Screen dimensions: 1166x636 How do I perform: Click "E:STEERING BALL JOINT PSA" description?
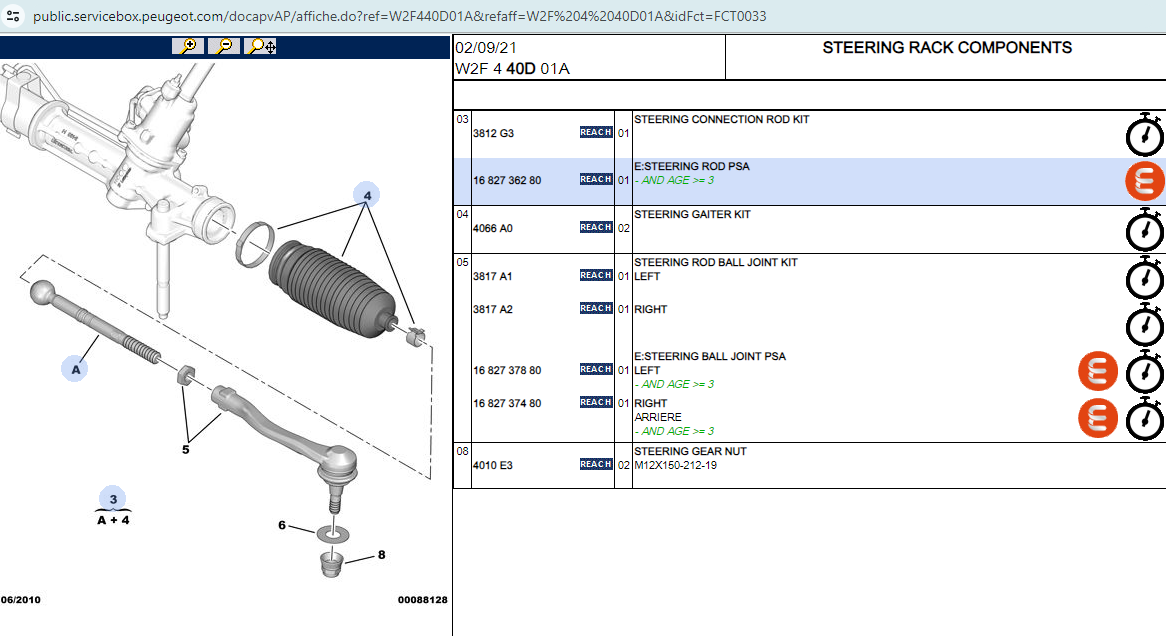coord(709,356)
